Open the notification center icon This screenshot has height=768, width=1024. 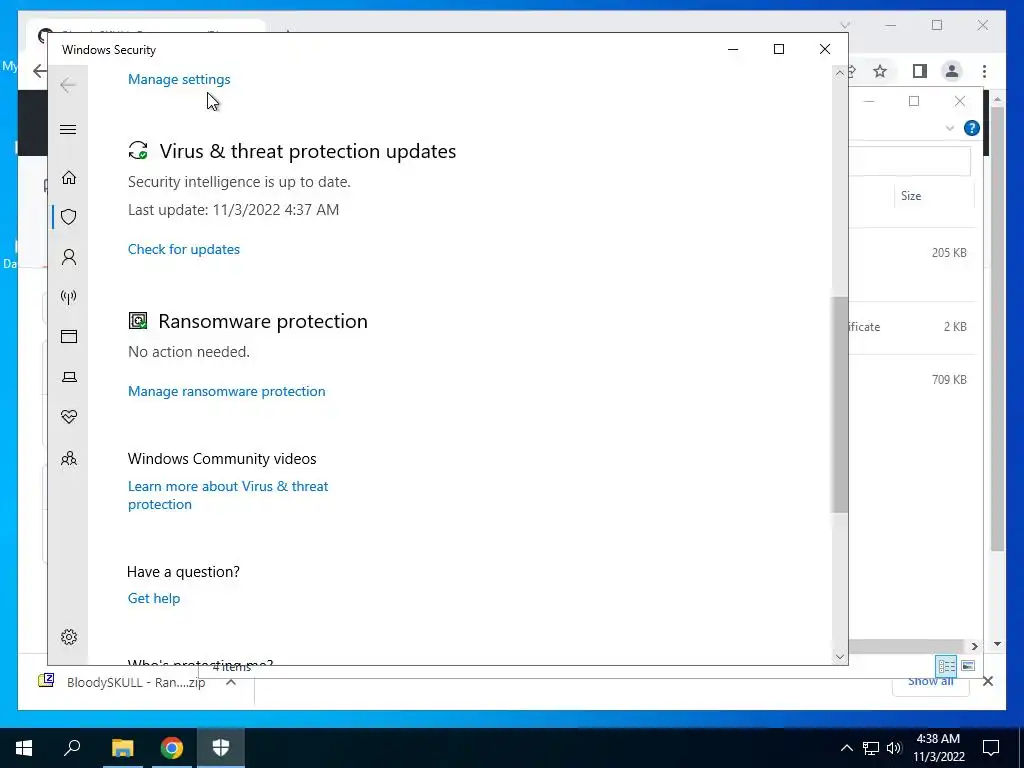pos(991,748)
